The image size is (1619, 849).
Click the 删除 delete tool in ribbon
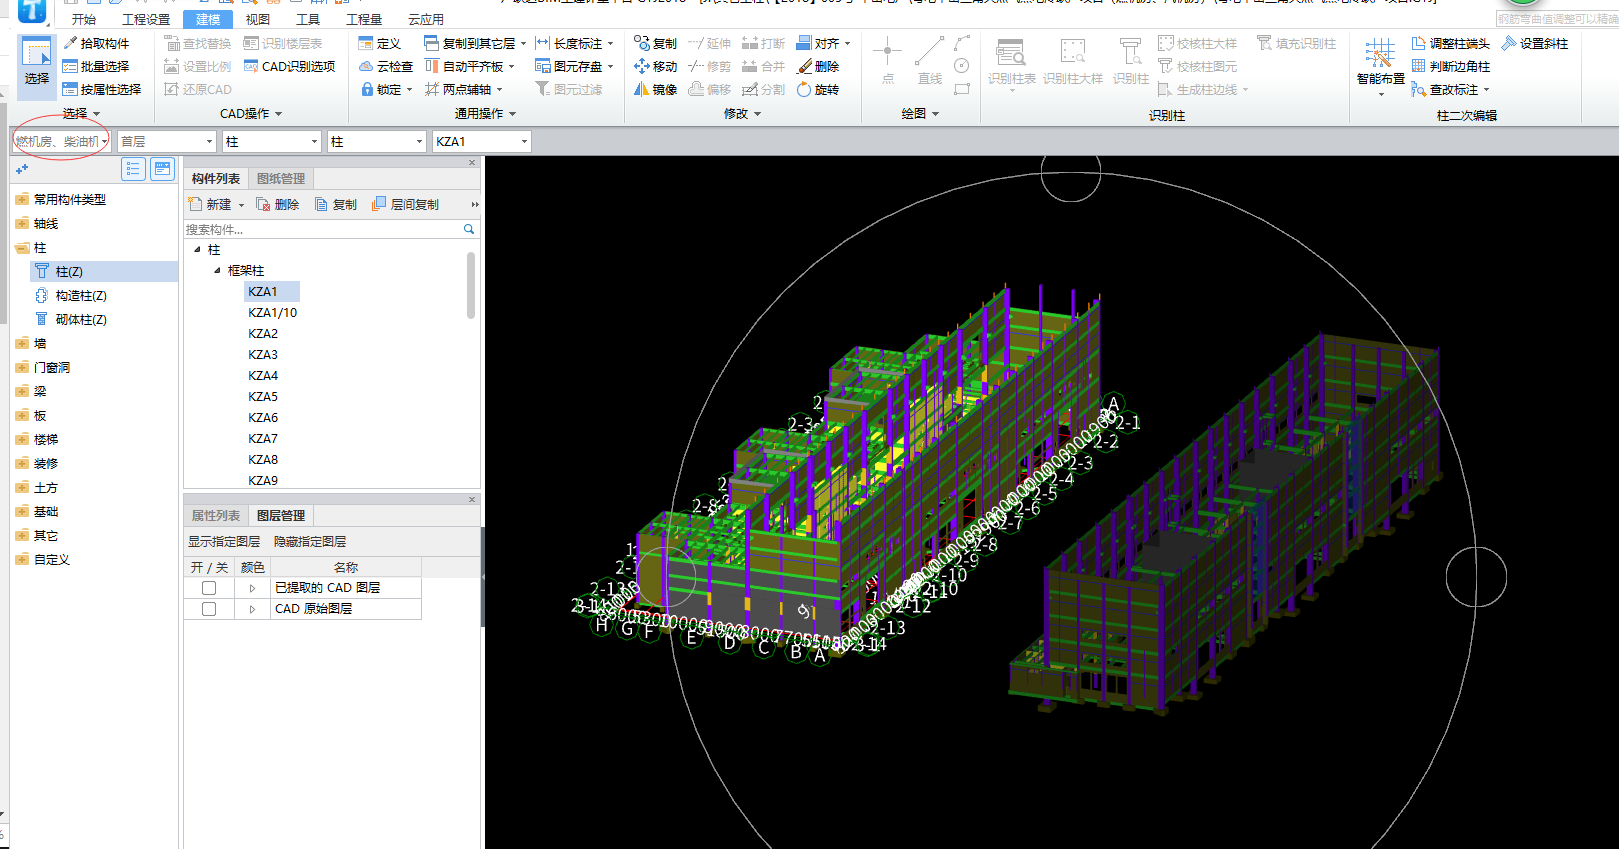pos(818,66)
